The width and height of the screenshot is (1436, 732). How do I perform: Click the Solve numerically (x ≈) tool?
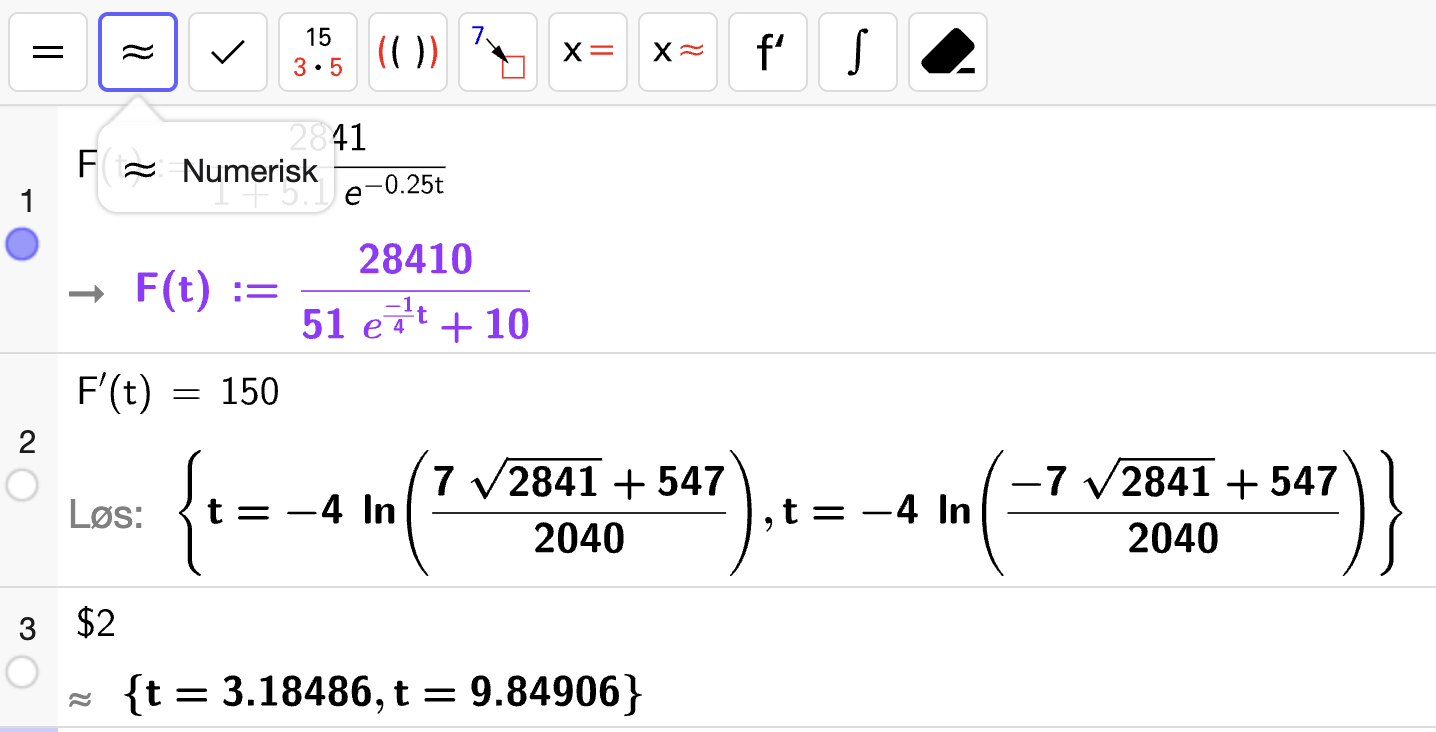[678, 52]
